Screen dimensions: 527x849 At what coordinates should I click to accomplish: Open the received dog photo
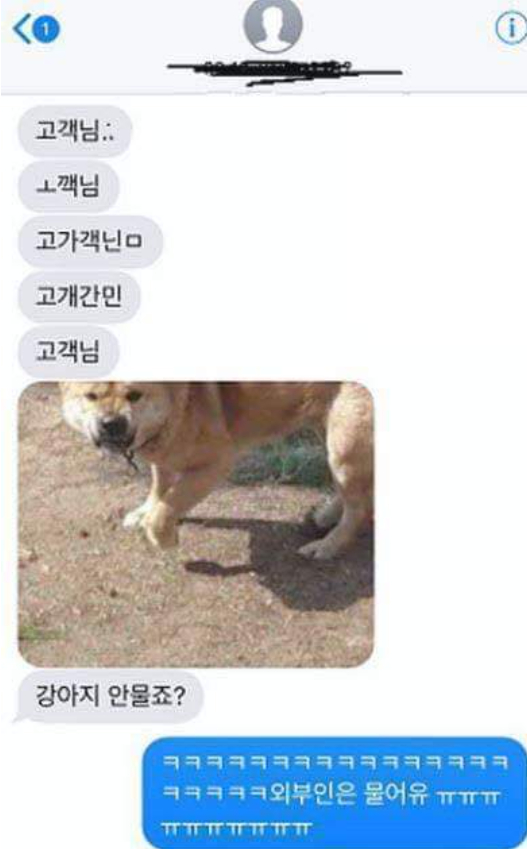[x=196, y=524]
